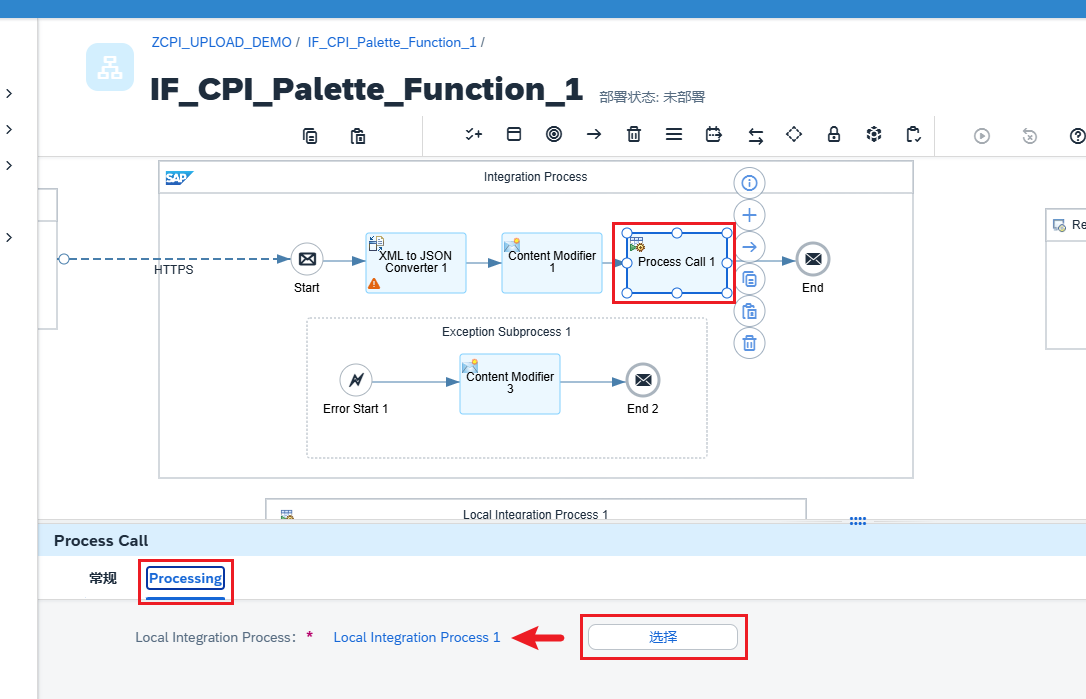Click the information icon beside Process Call
Image resolution: width=1086 pixels, height=699 pixels.
click(749, 183)
